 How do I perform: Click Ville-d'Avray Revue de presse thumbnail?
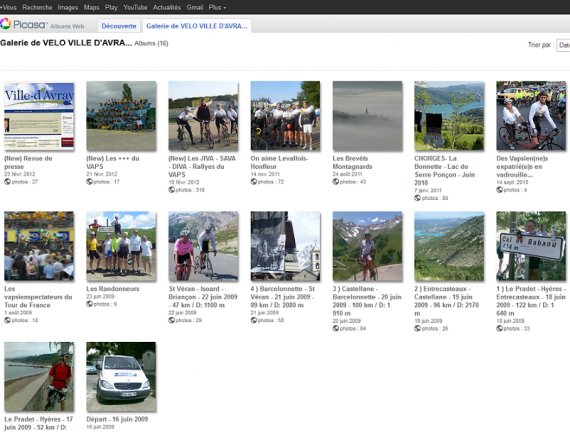(39, 116)
